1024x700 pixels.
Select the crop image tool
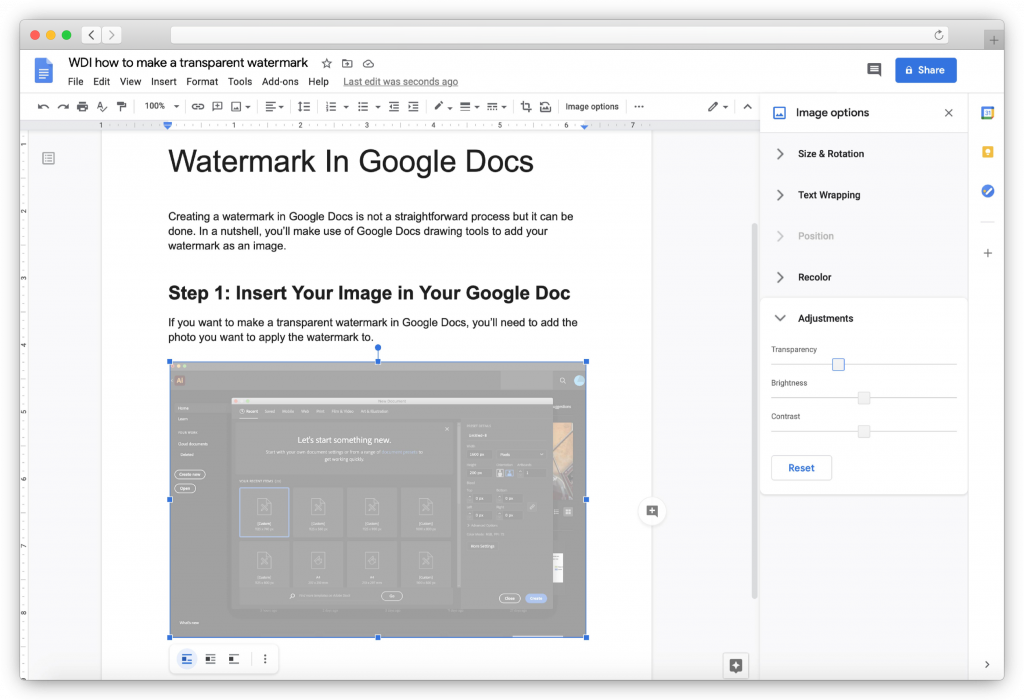click(x=526, y=106)
